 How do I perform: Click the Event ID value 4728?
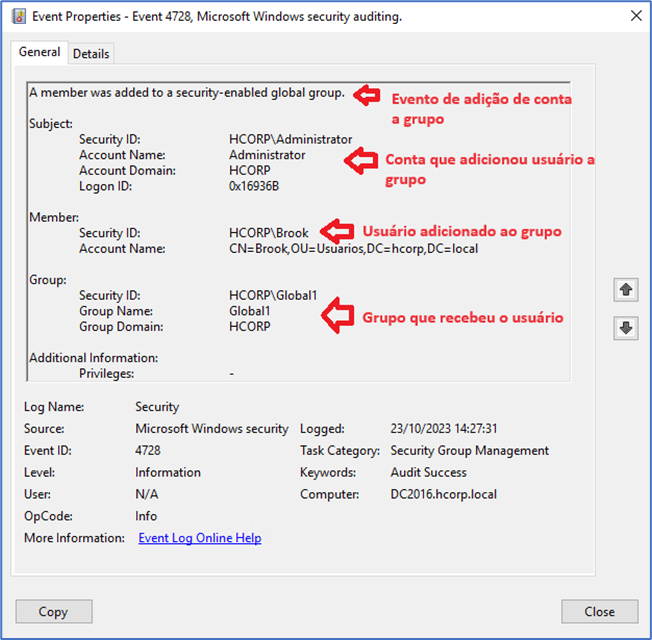(148, 451)
